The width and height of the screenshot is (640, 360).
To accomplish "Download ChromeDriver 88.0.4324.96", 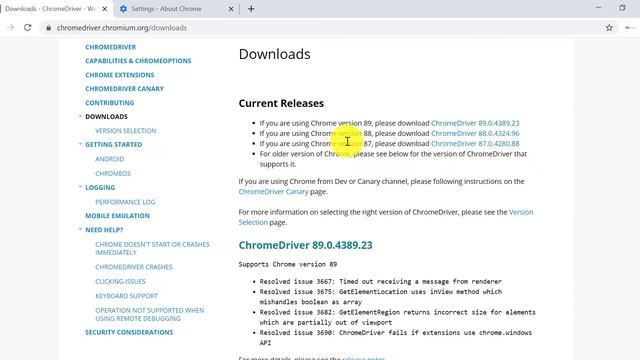I will [475, 133].
